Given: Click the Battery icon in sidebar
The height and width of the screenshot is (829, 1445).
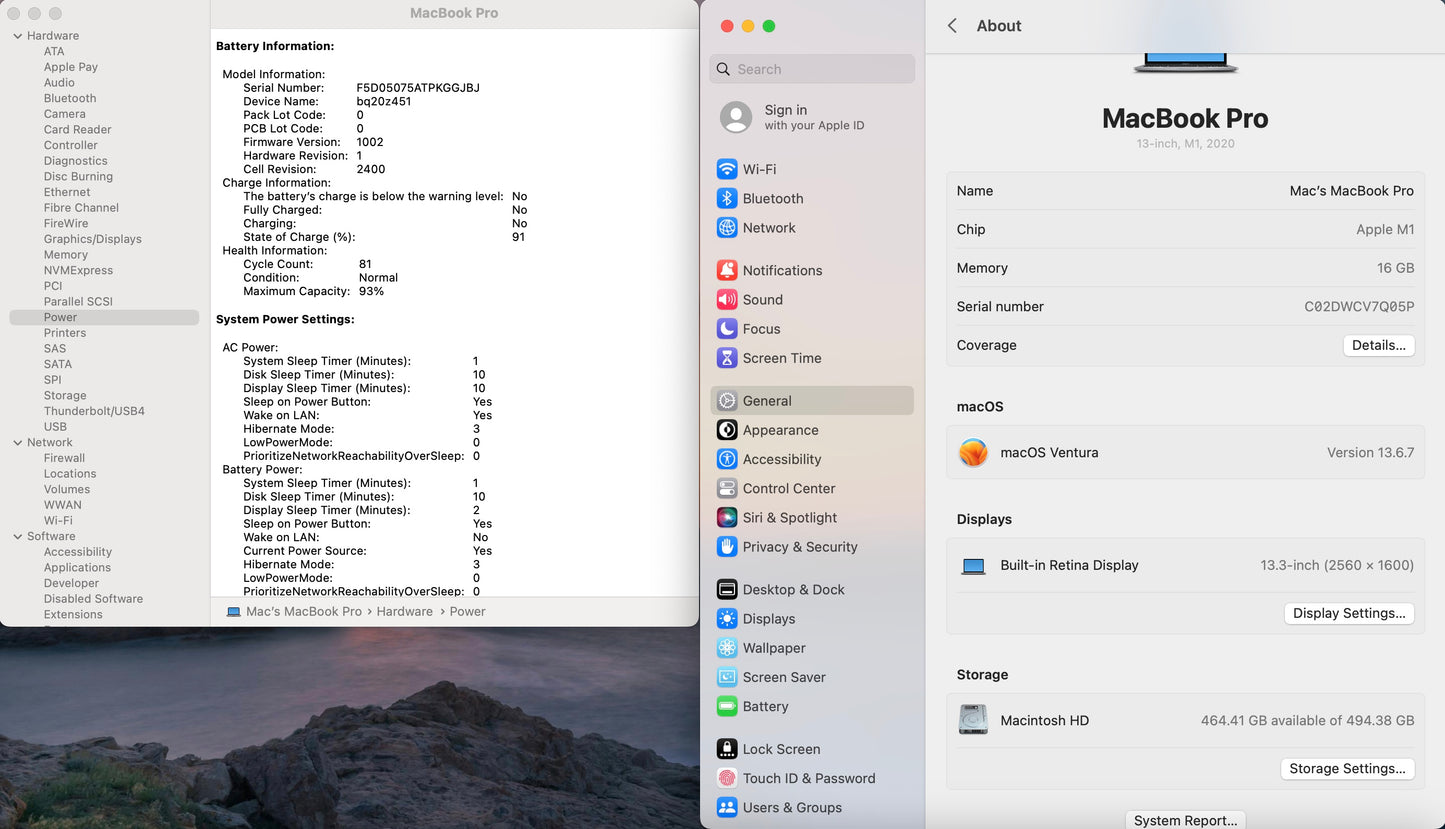Looking at the screenshot, I should 727,707.
